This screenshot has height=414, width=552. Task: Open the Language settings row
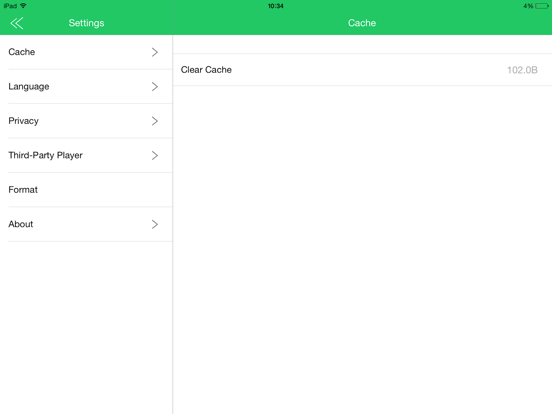[x=86, y=87]
